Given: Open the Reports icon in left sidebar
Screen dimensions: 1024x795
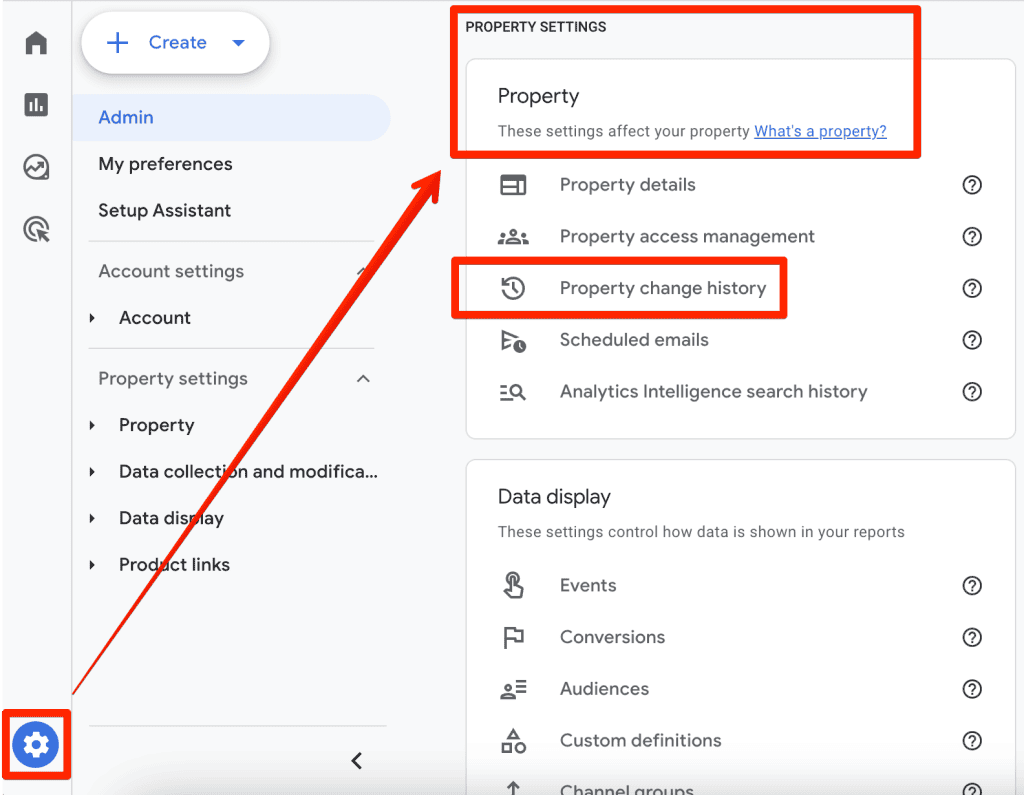Looking at the screenshot, I should click(35, 105).
